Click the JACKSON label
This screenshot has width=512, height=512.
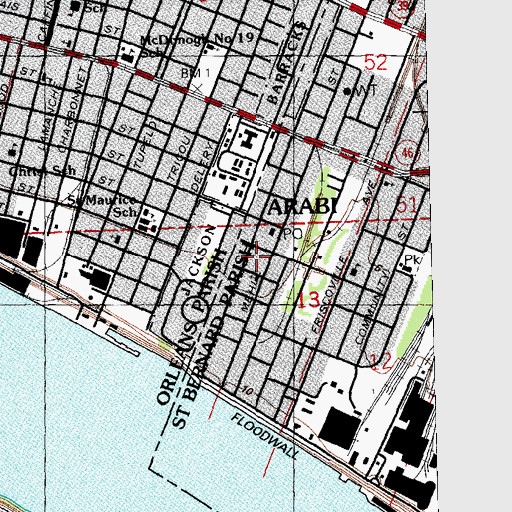pyautogui.click(x=199, y=260)
